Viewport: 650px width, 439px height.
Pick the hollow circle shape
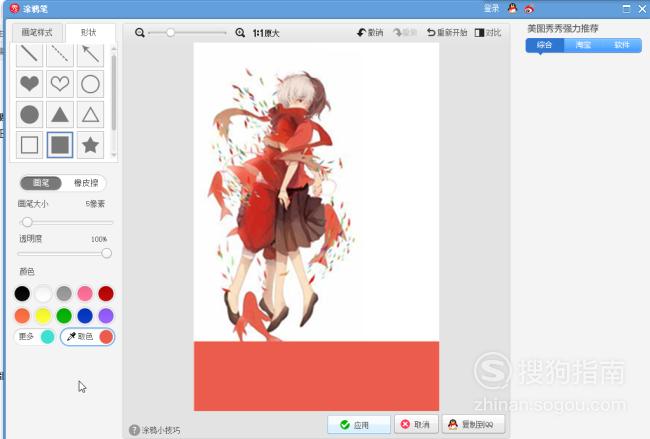(90, 84)
